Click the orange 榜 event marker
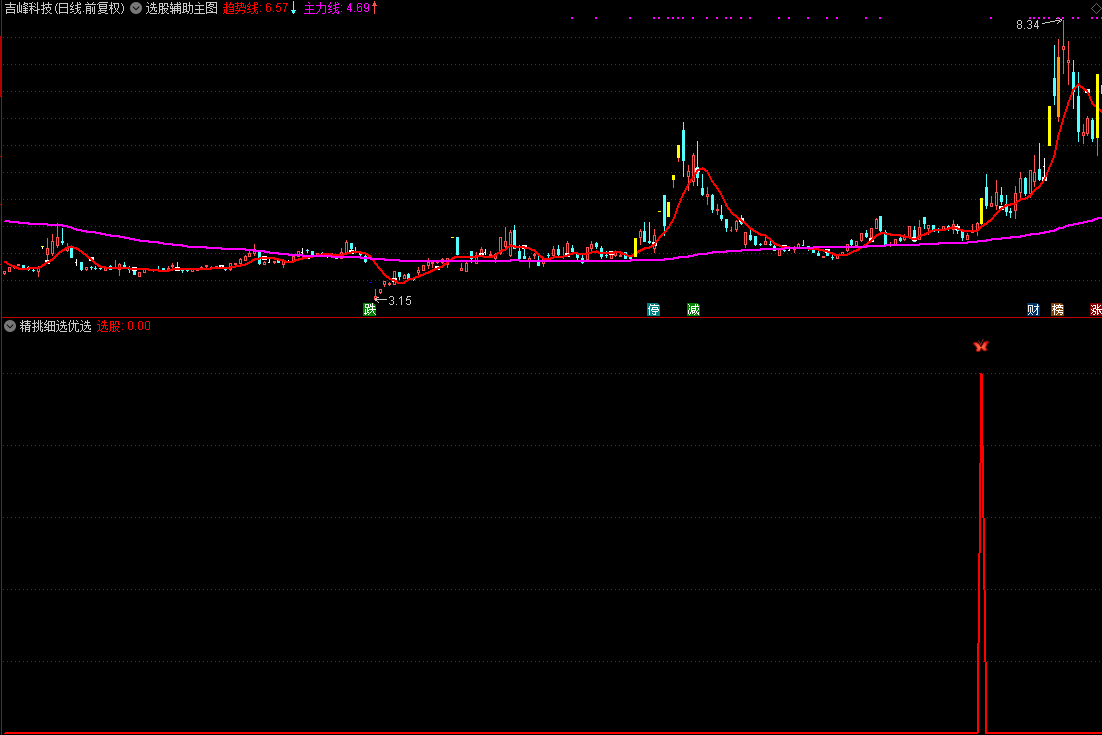1102x735 pixels. 1057,310
